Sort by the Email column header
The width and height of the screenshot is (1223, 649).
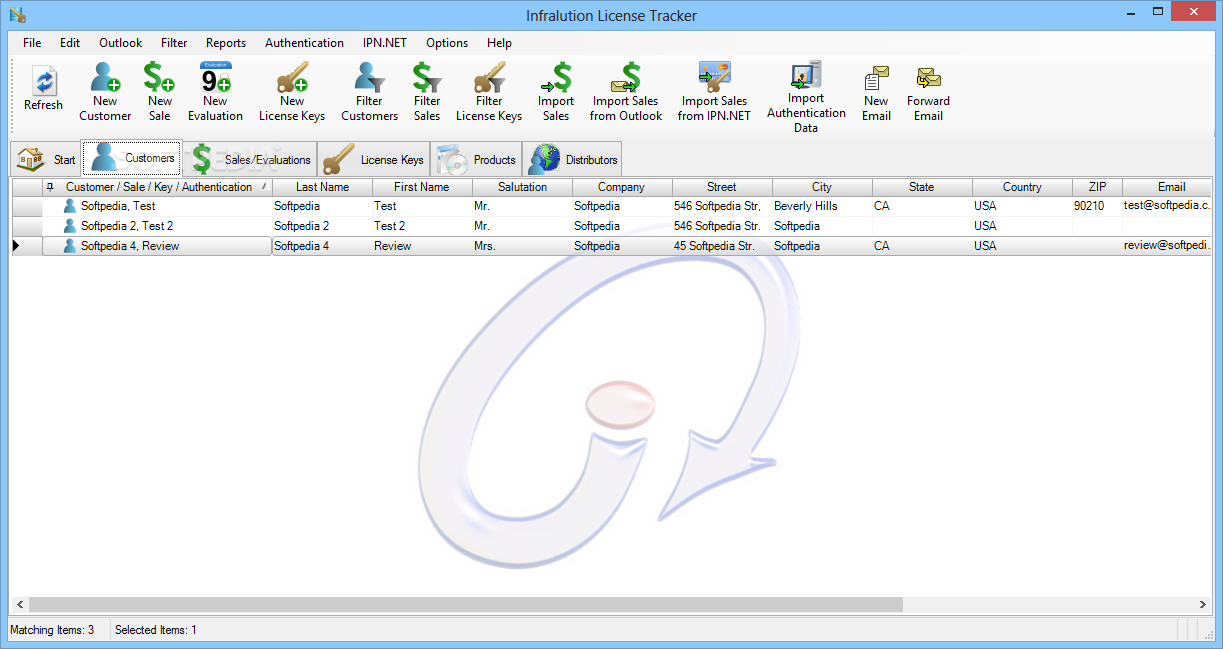point(1167,187)
